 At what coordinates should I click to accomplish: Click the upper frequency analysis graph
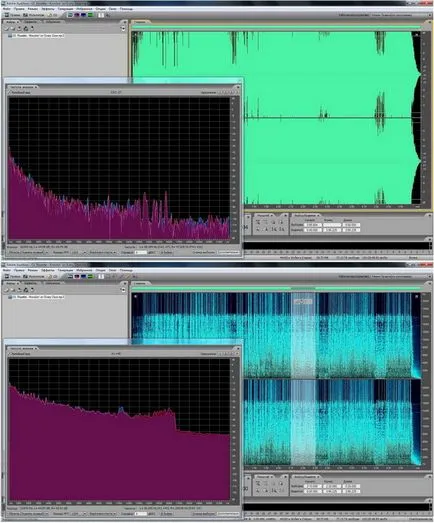(119, 168)
